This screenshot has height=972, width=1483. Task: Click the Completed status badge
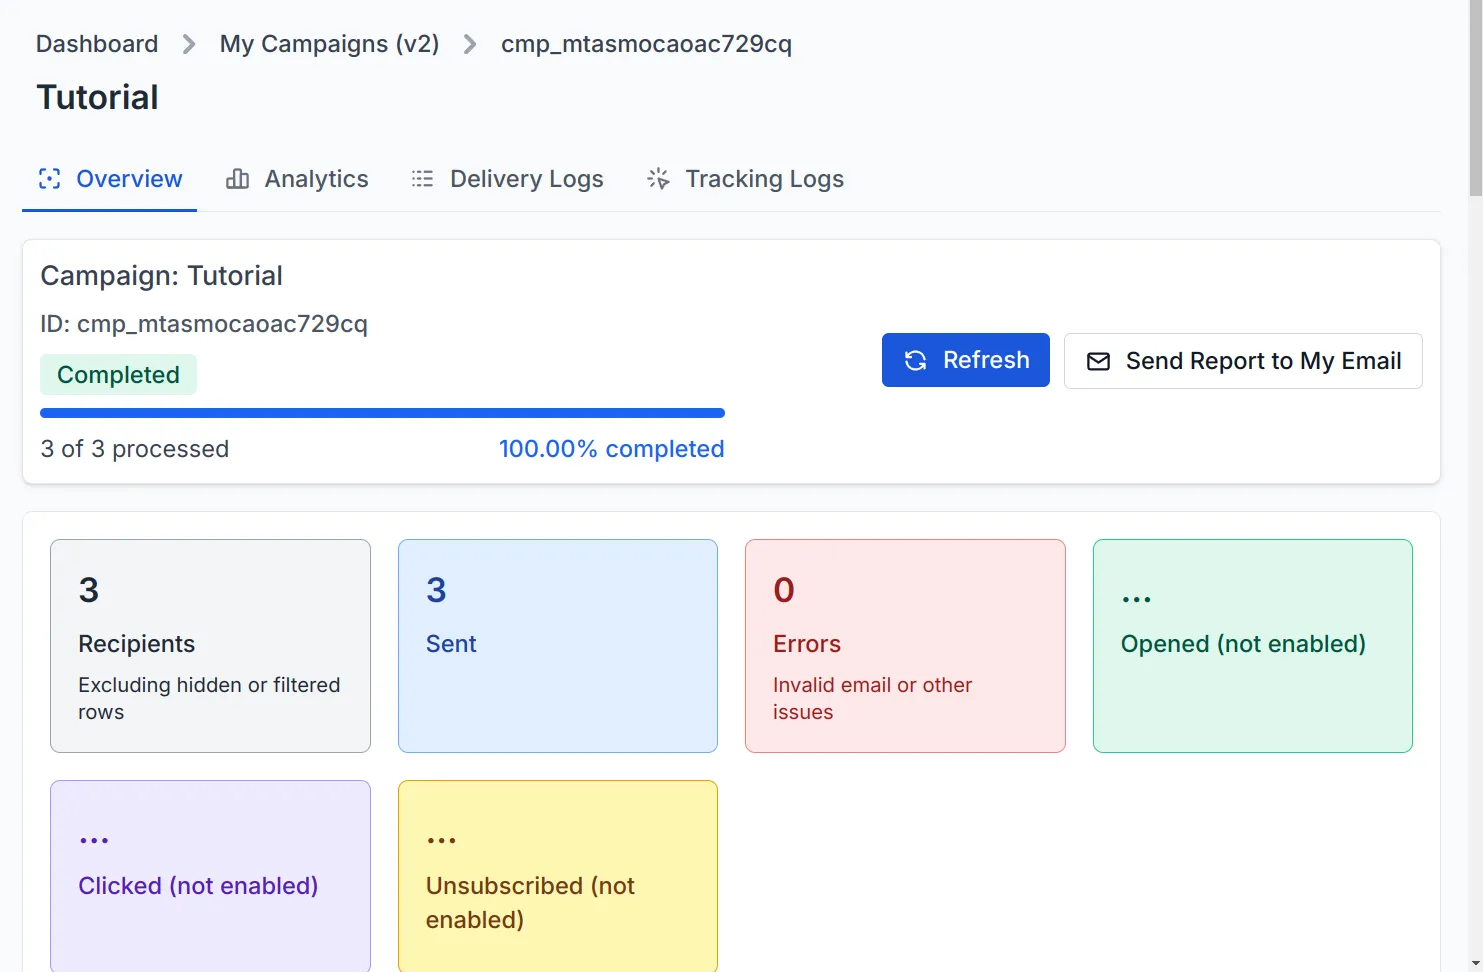(118, 374)
